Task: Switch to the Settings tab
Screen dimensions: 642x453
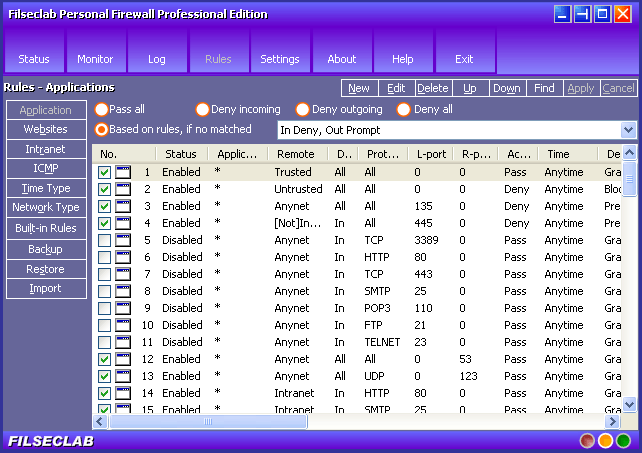Action: (x=280, y=59)
